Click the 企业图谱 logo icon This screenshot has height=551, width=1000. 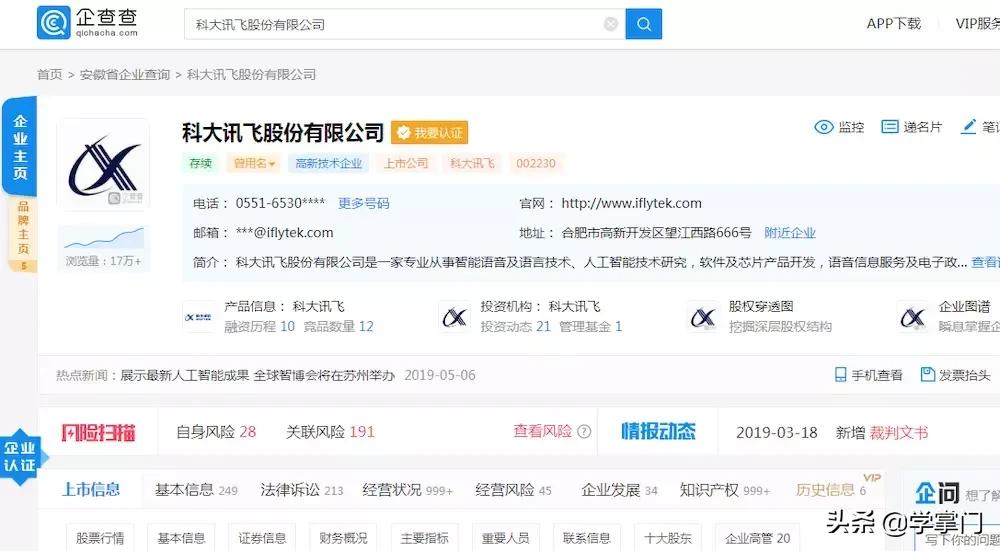click(913, 317)
